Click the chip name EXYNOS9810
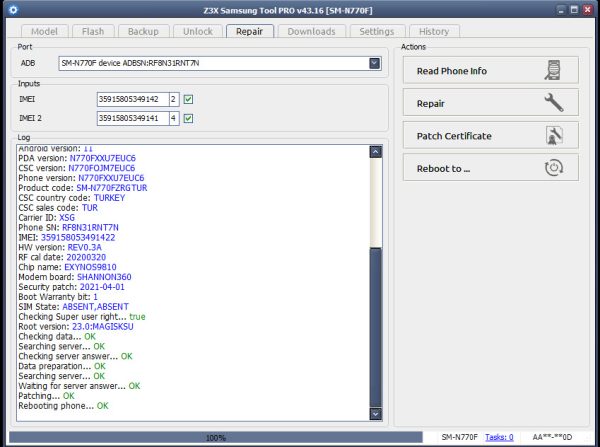This screenshot has height=447, width=600. tap(90, 267)
